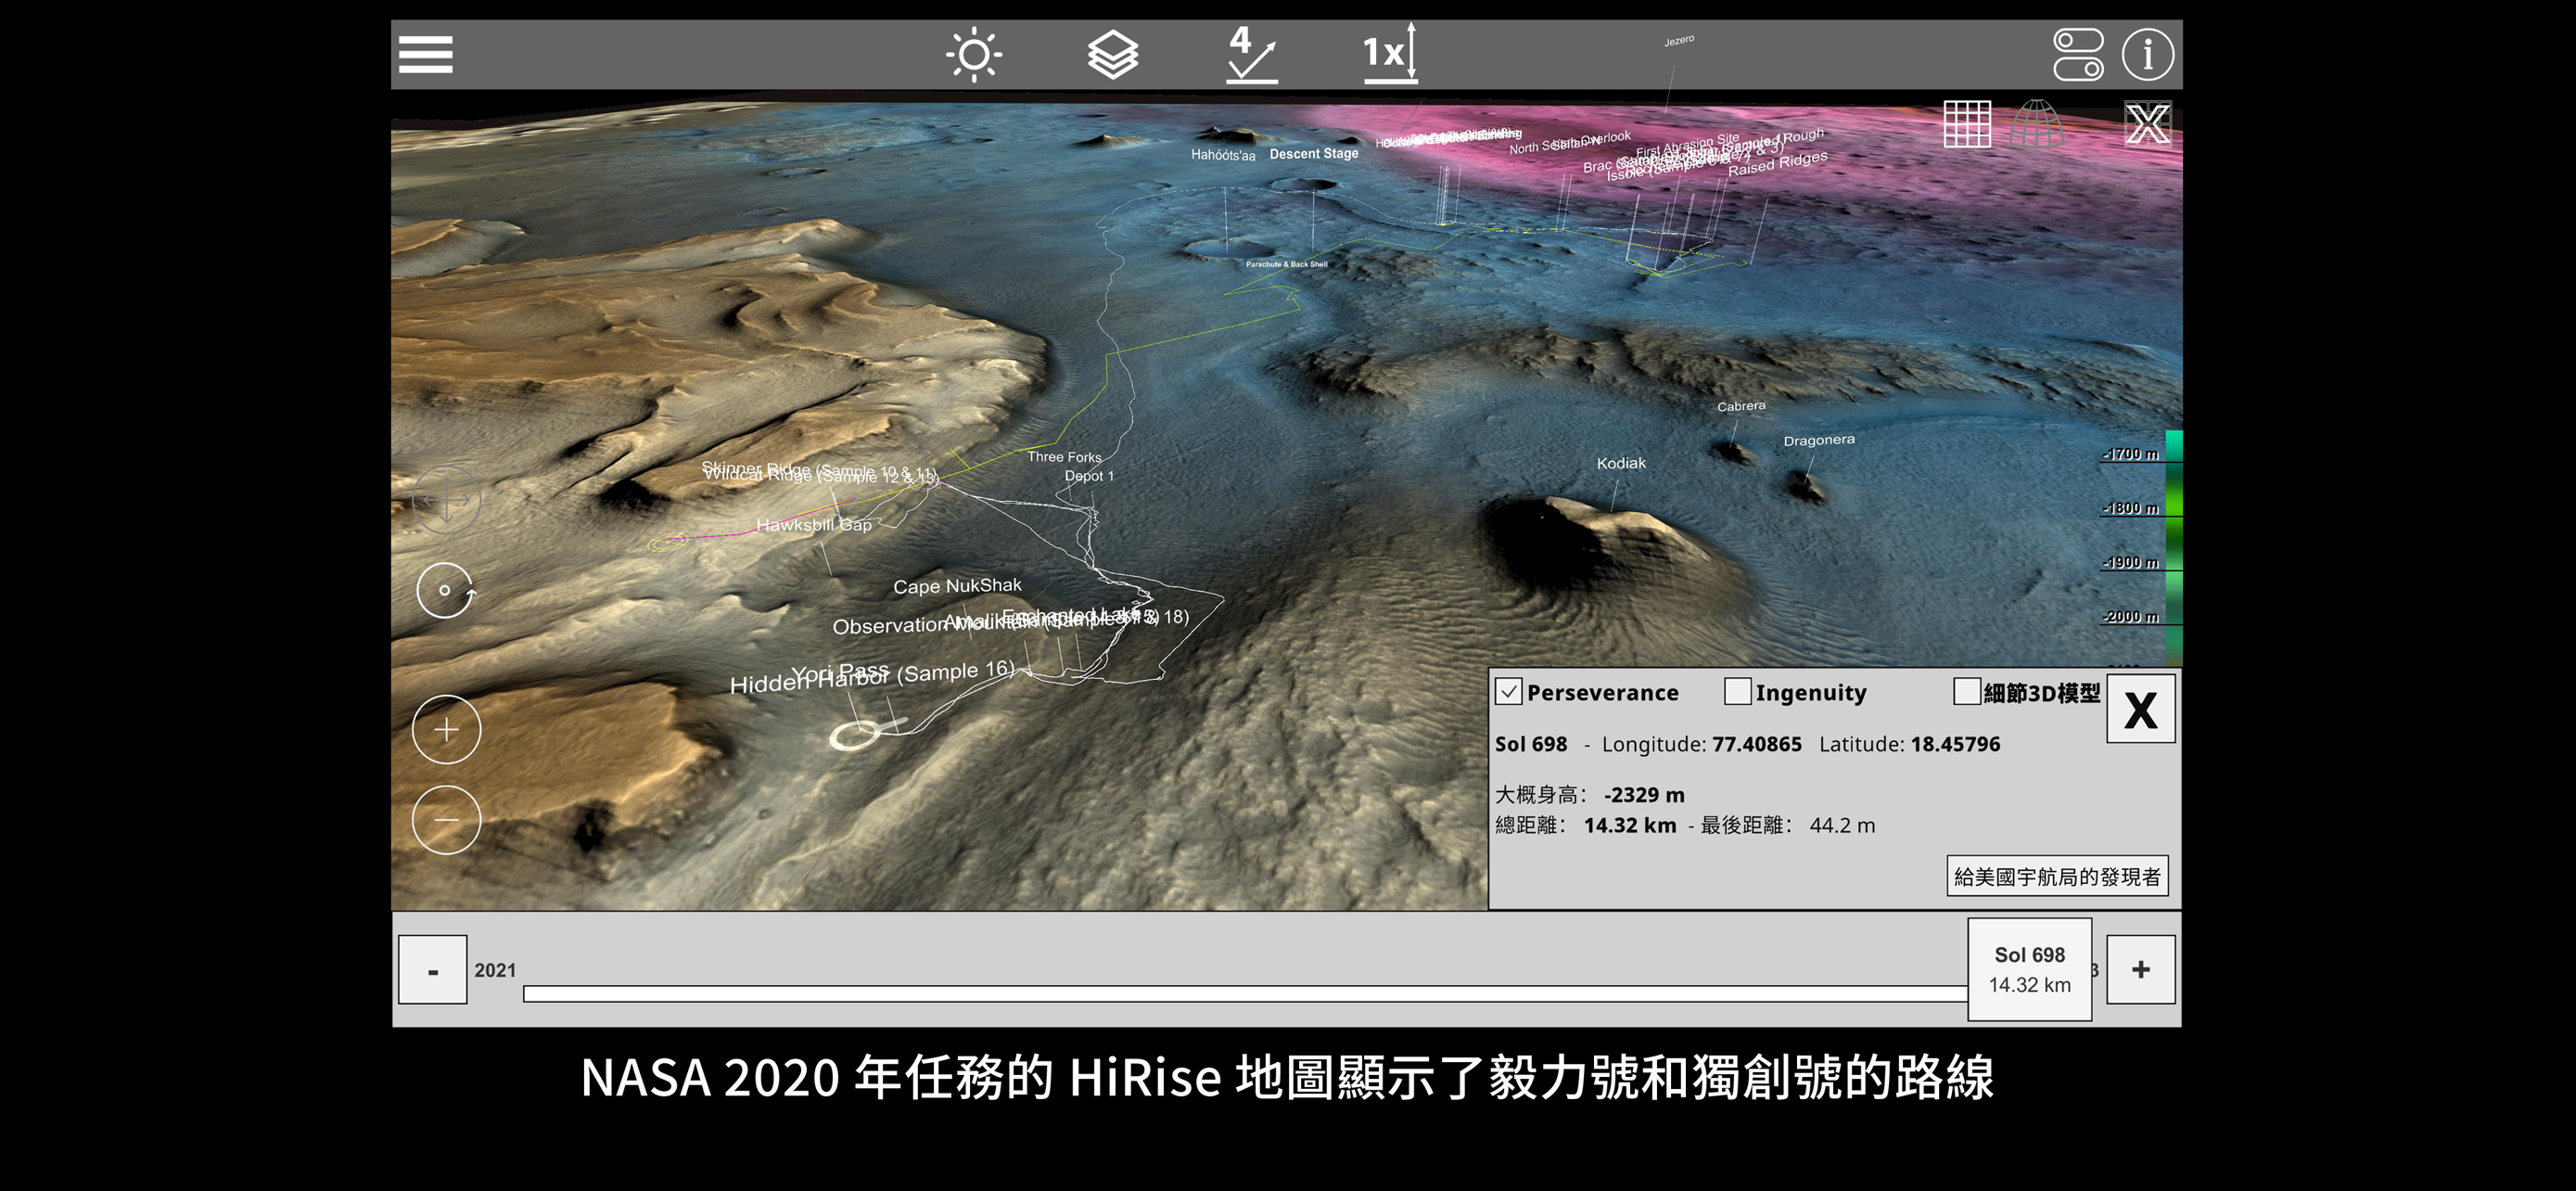This screenshot has height=1191, width=2576.
Task: Step timeline forward with the plus button
Action: pos(2140,970)
